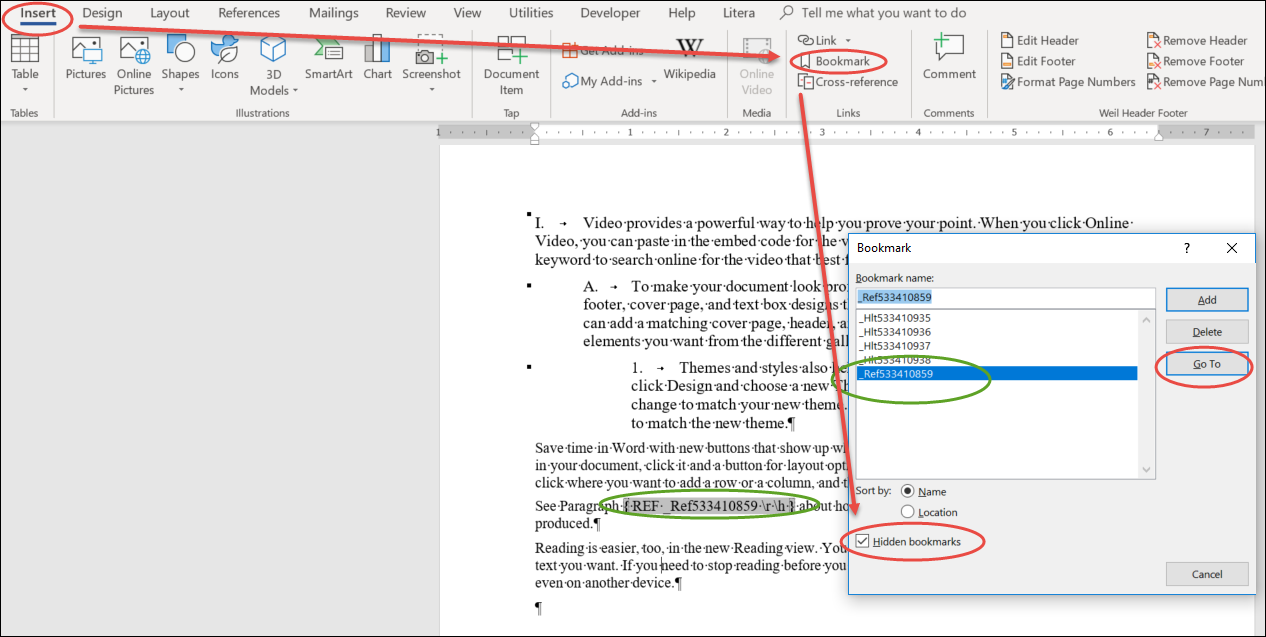
Task: Open the Shapes dropdown menu
Action: click(x=180, y=89)
